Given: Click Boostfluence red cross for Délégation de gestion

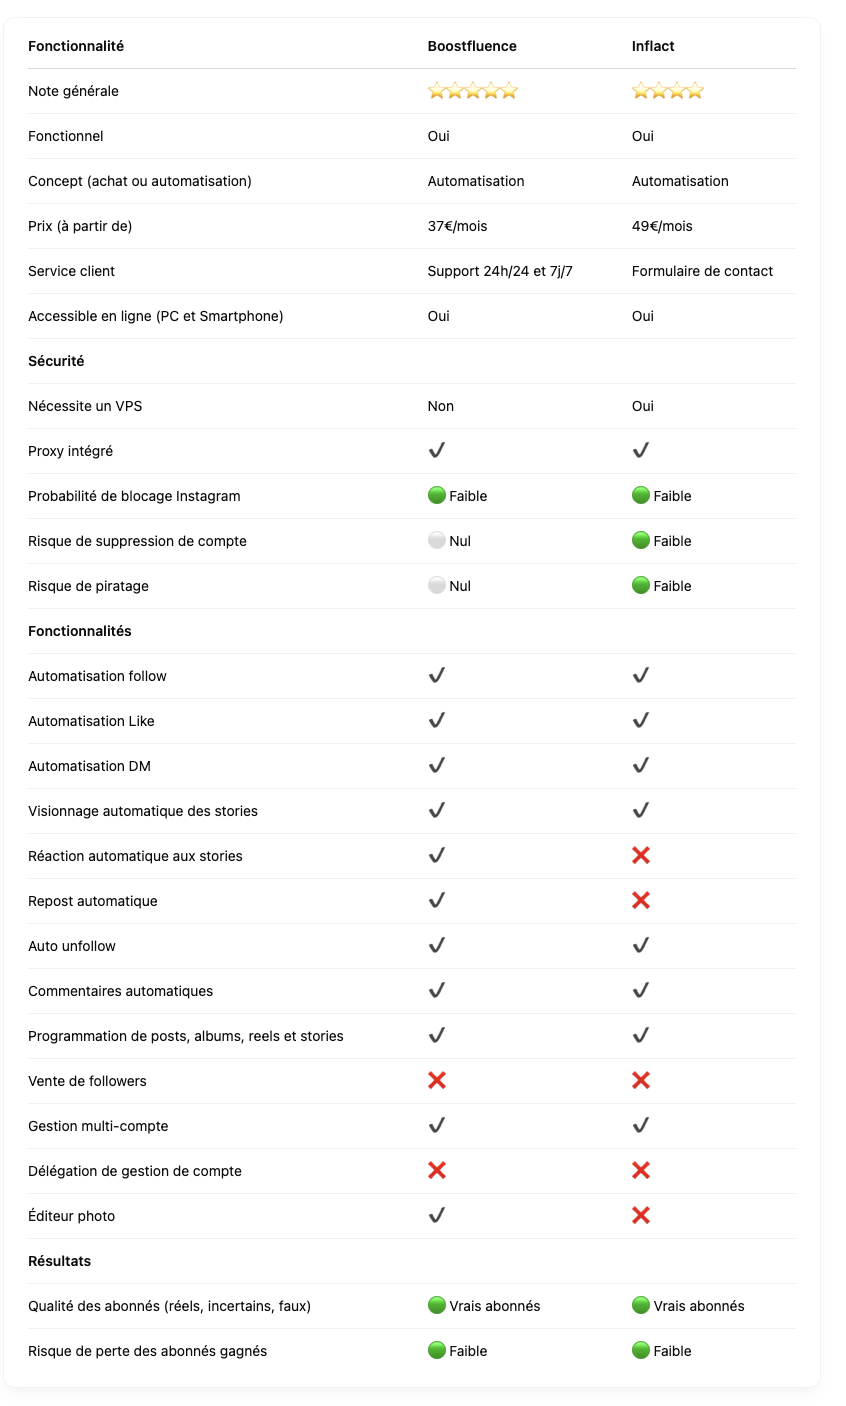Looking at the screenshot, I should pyautogui.click(x=437, y=1171).
